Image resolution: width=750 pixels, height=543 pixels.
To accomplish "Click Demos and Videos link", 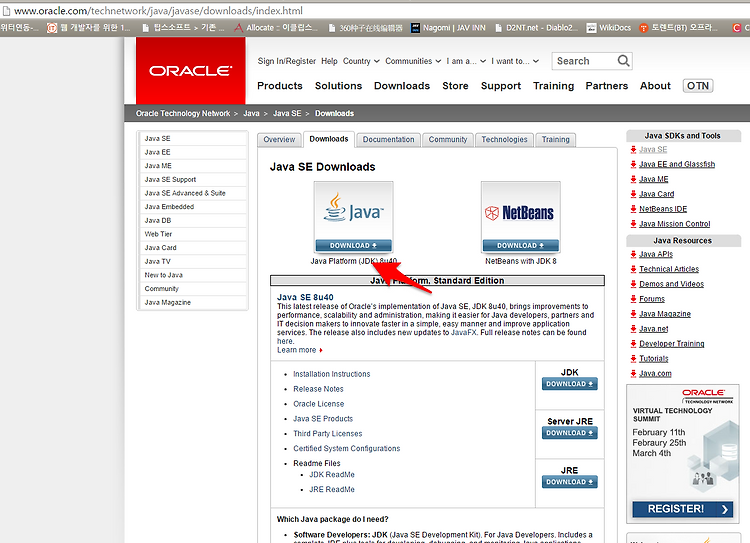I will (x=671, y=284).
